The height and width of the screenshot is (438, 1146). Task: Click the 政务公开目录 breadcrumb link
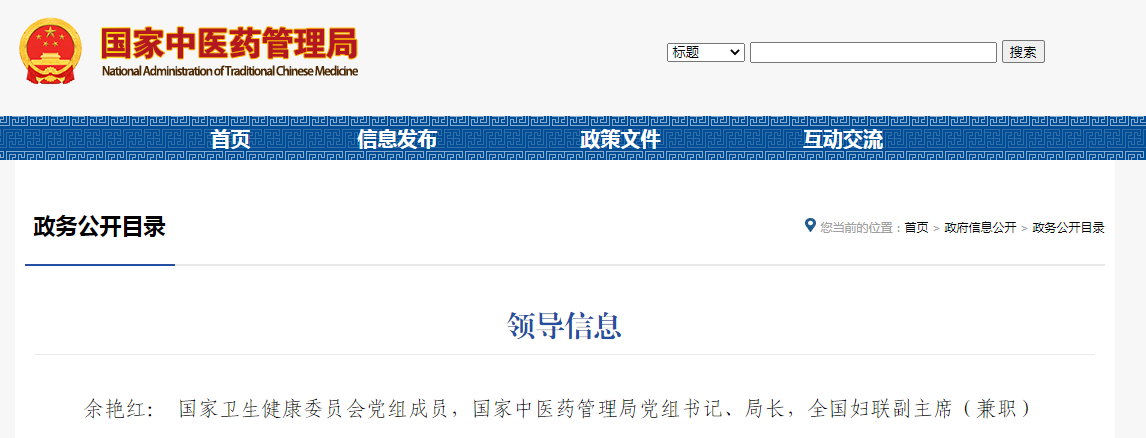click(x=1068, y=227)
